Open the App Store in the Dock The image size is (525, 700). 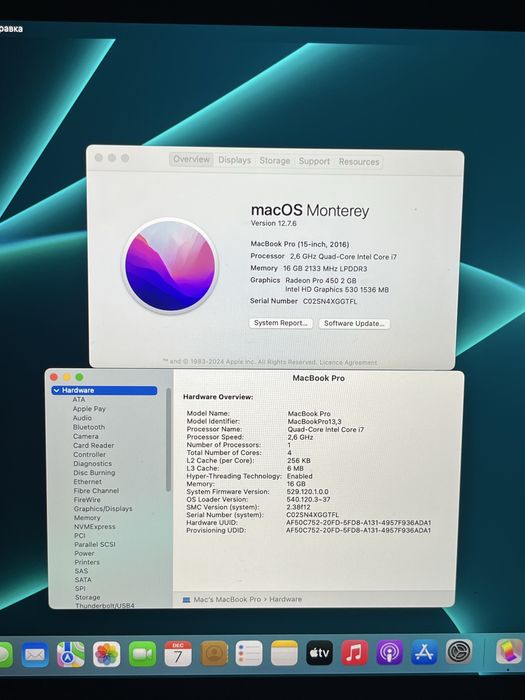point(424,652)
